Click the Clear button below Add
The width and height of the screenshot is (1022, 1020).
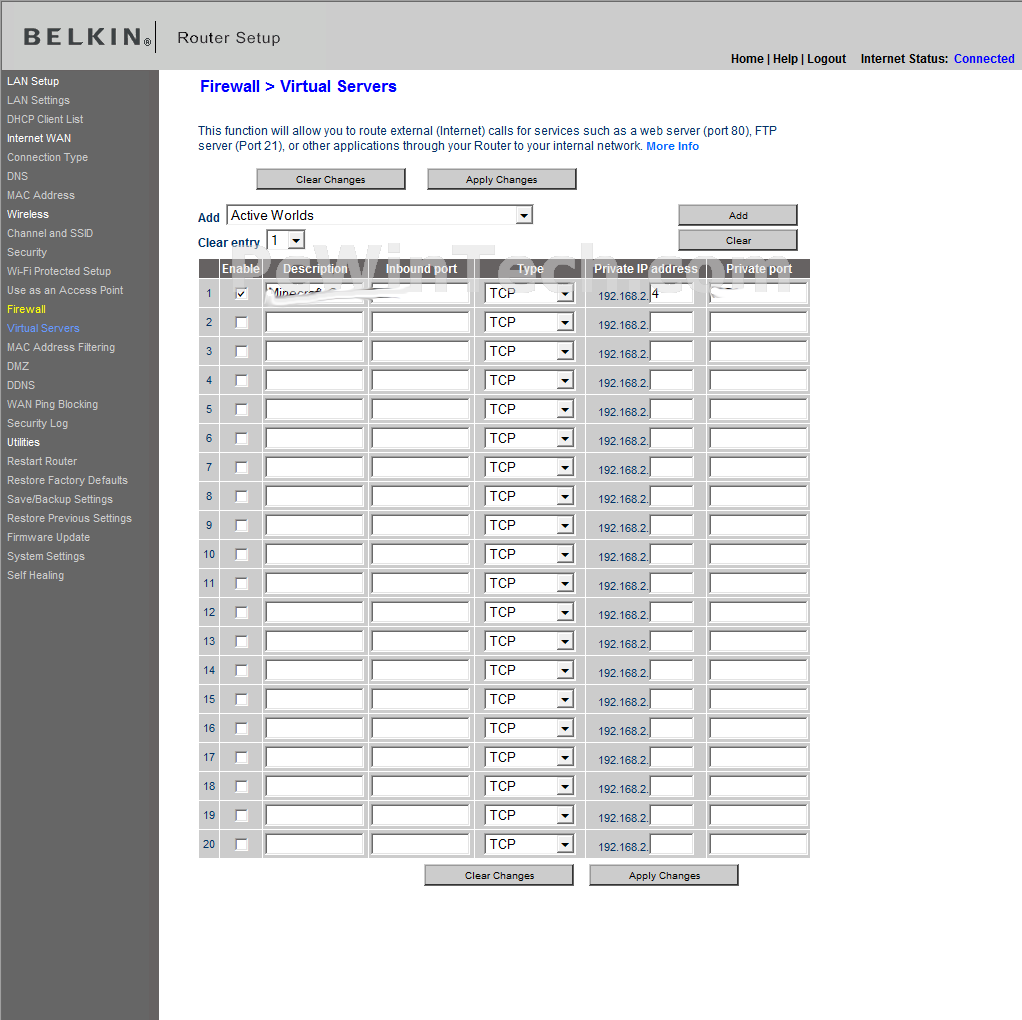pos(738,240)
